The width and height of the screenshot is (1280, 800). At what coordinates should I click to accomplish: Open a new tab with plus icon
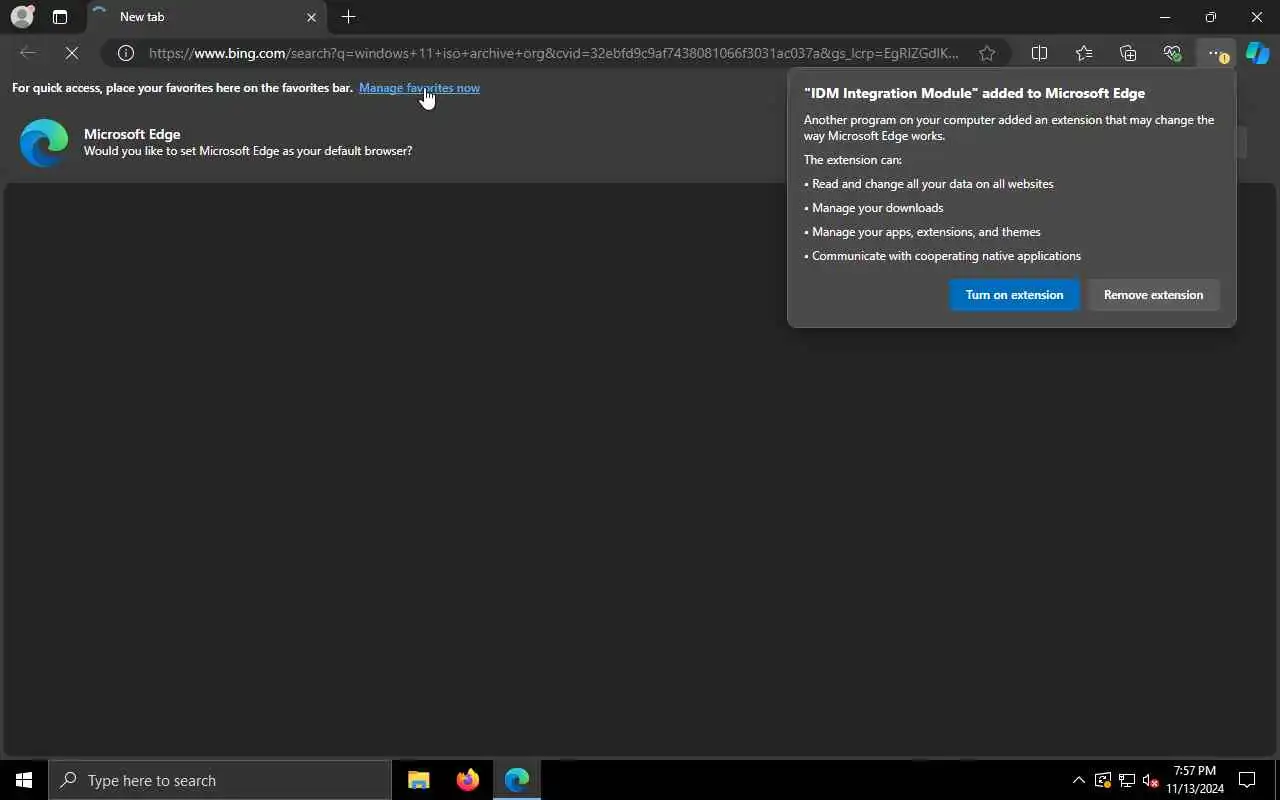348,17
